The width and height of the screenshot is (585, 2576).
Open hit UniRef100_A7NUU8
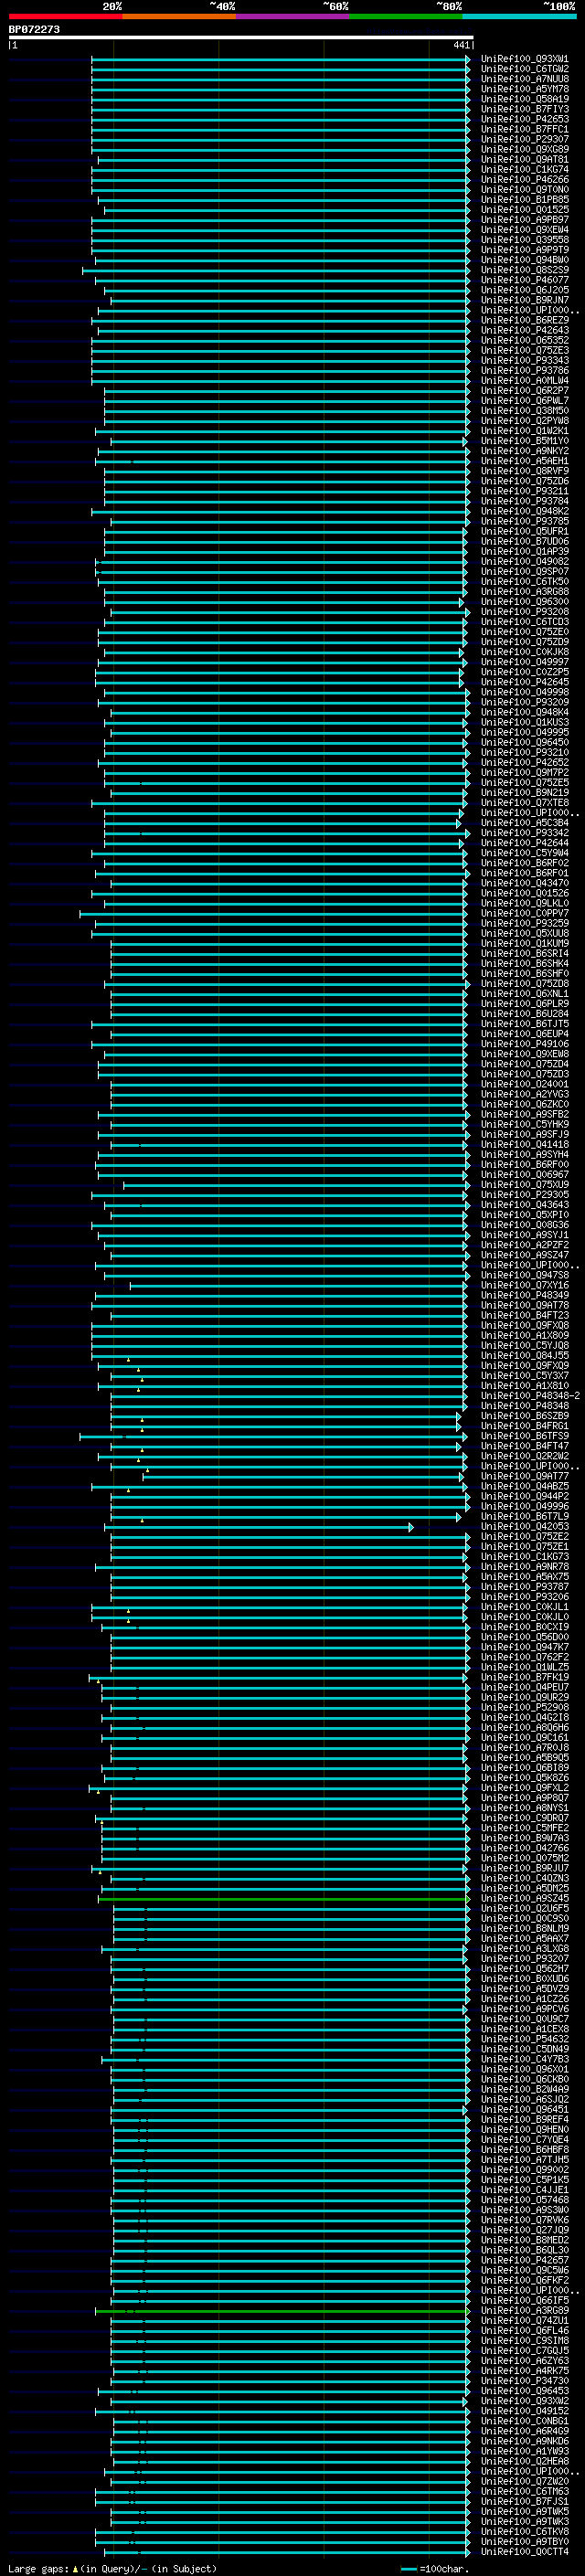[525, 79]
